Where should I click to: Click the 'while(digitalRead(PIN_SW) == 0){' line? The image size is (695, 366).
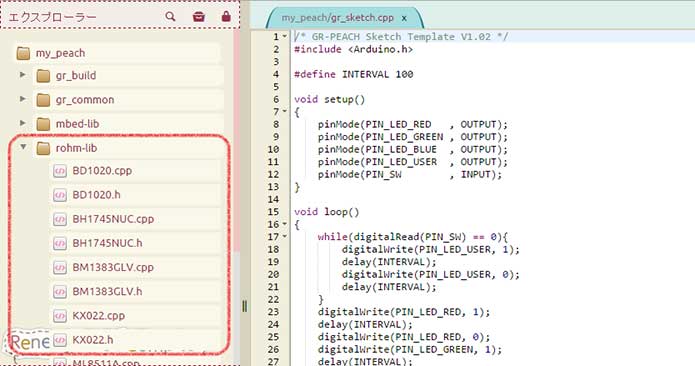tap(412, 237)
